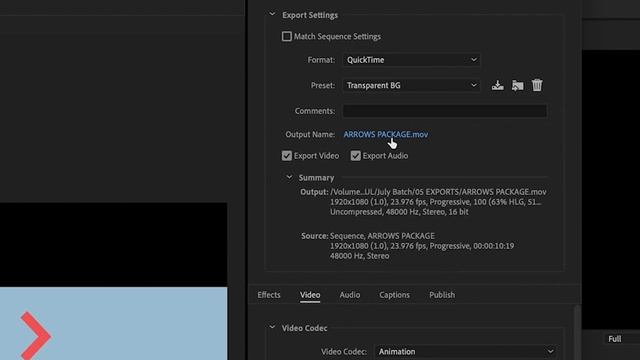Screen dimensions: 640x360
Task: Switch to the Audio tab
Action: coord(350,295)
